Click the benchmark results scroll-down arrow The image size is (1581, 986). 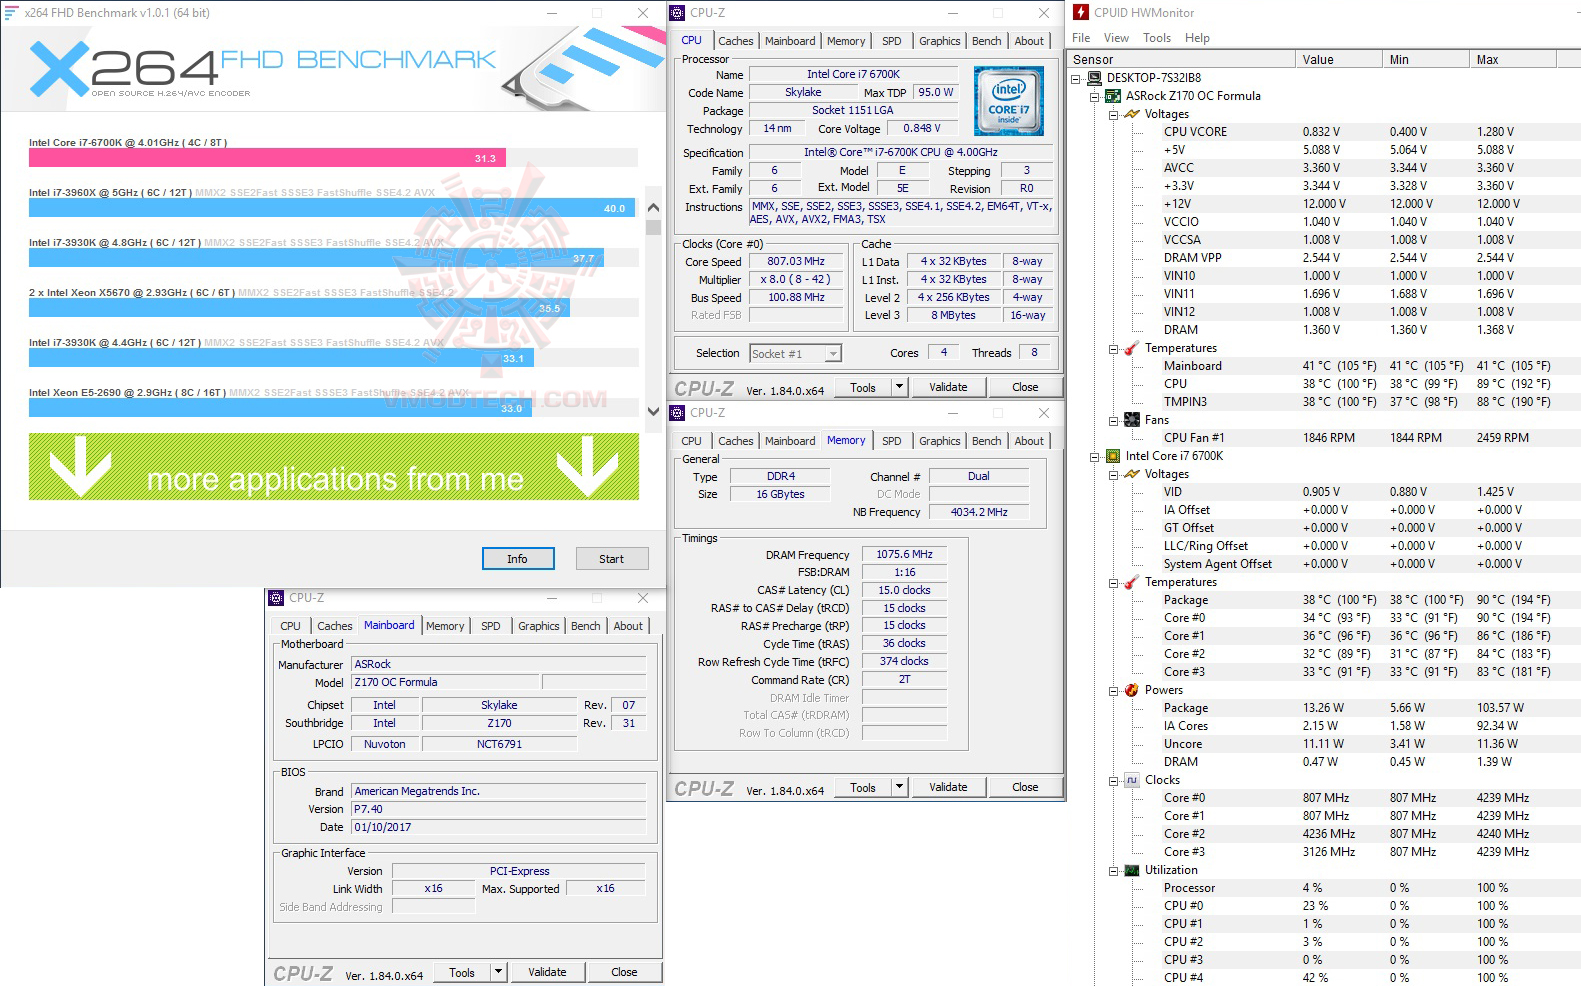coord(653,411)
